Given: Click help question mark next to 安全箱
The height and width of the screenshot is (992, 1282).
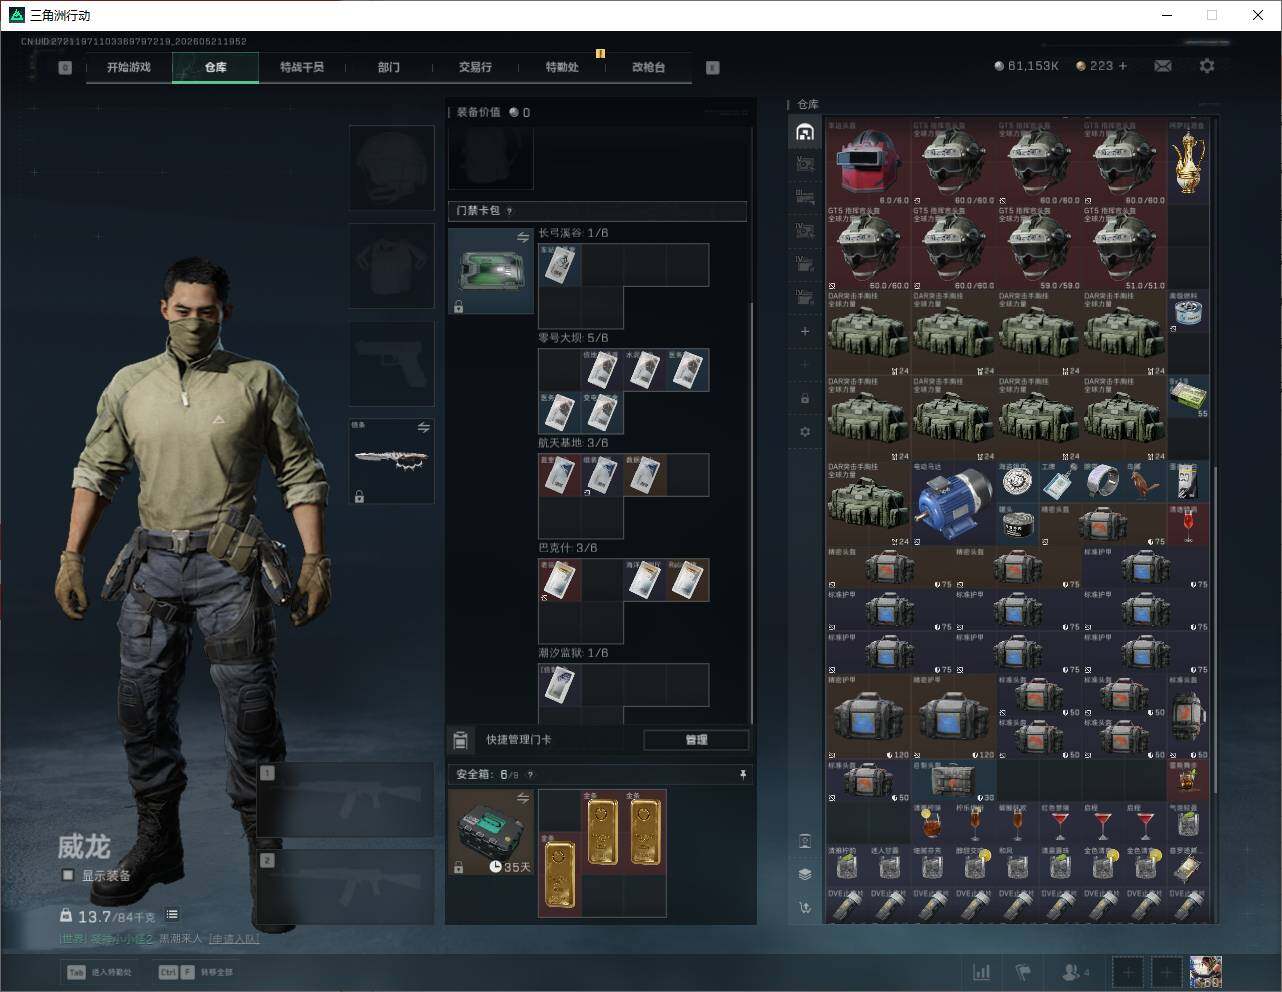Looking at the screenshot, I should (x=530, y=775).
